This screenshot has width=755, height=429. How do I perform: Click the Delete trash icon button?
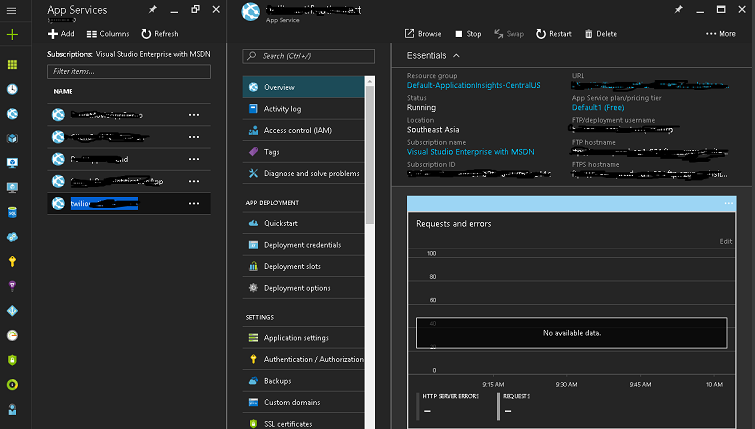[x=600, y=33]
